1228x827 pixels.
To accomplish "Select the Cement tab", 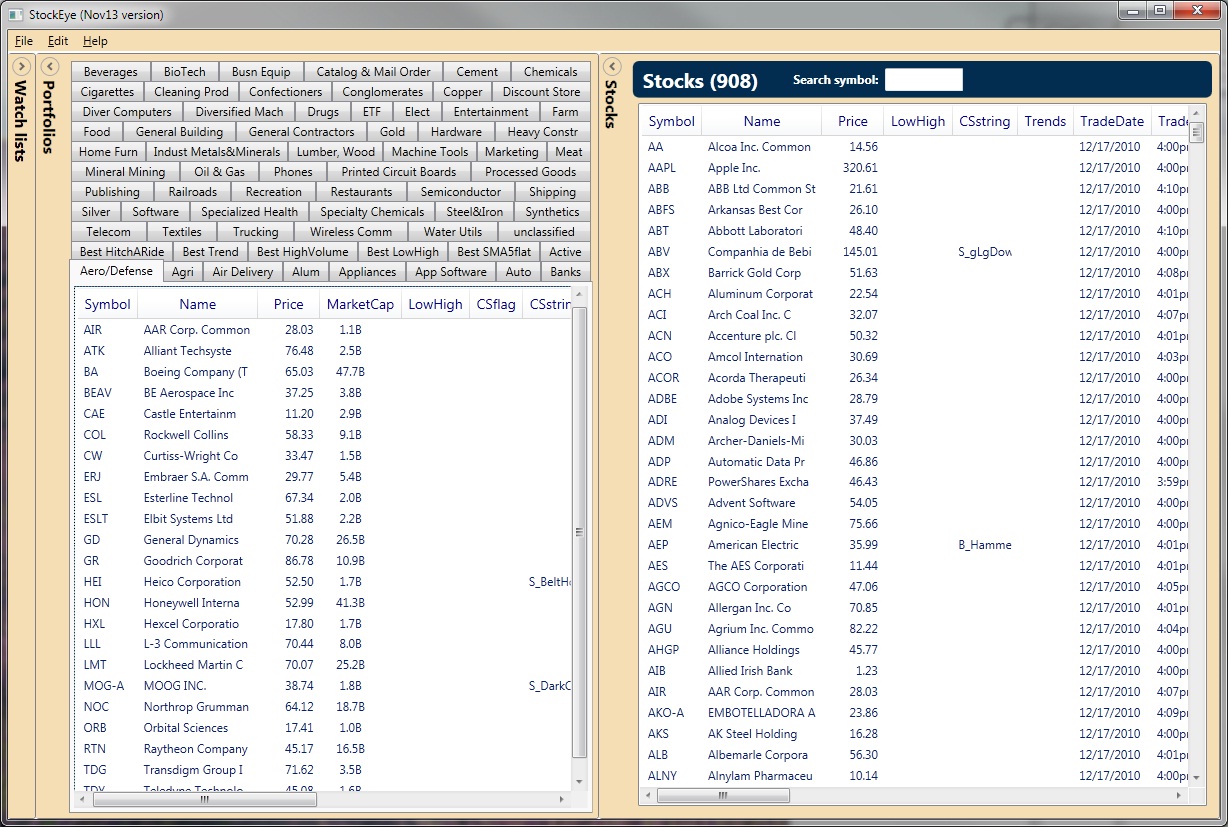I will click(x=477, y=72).
